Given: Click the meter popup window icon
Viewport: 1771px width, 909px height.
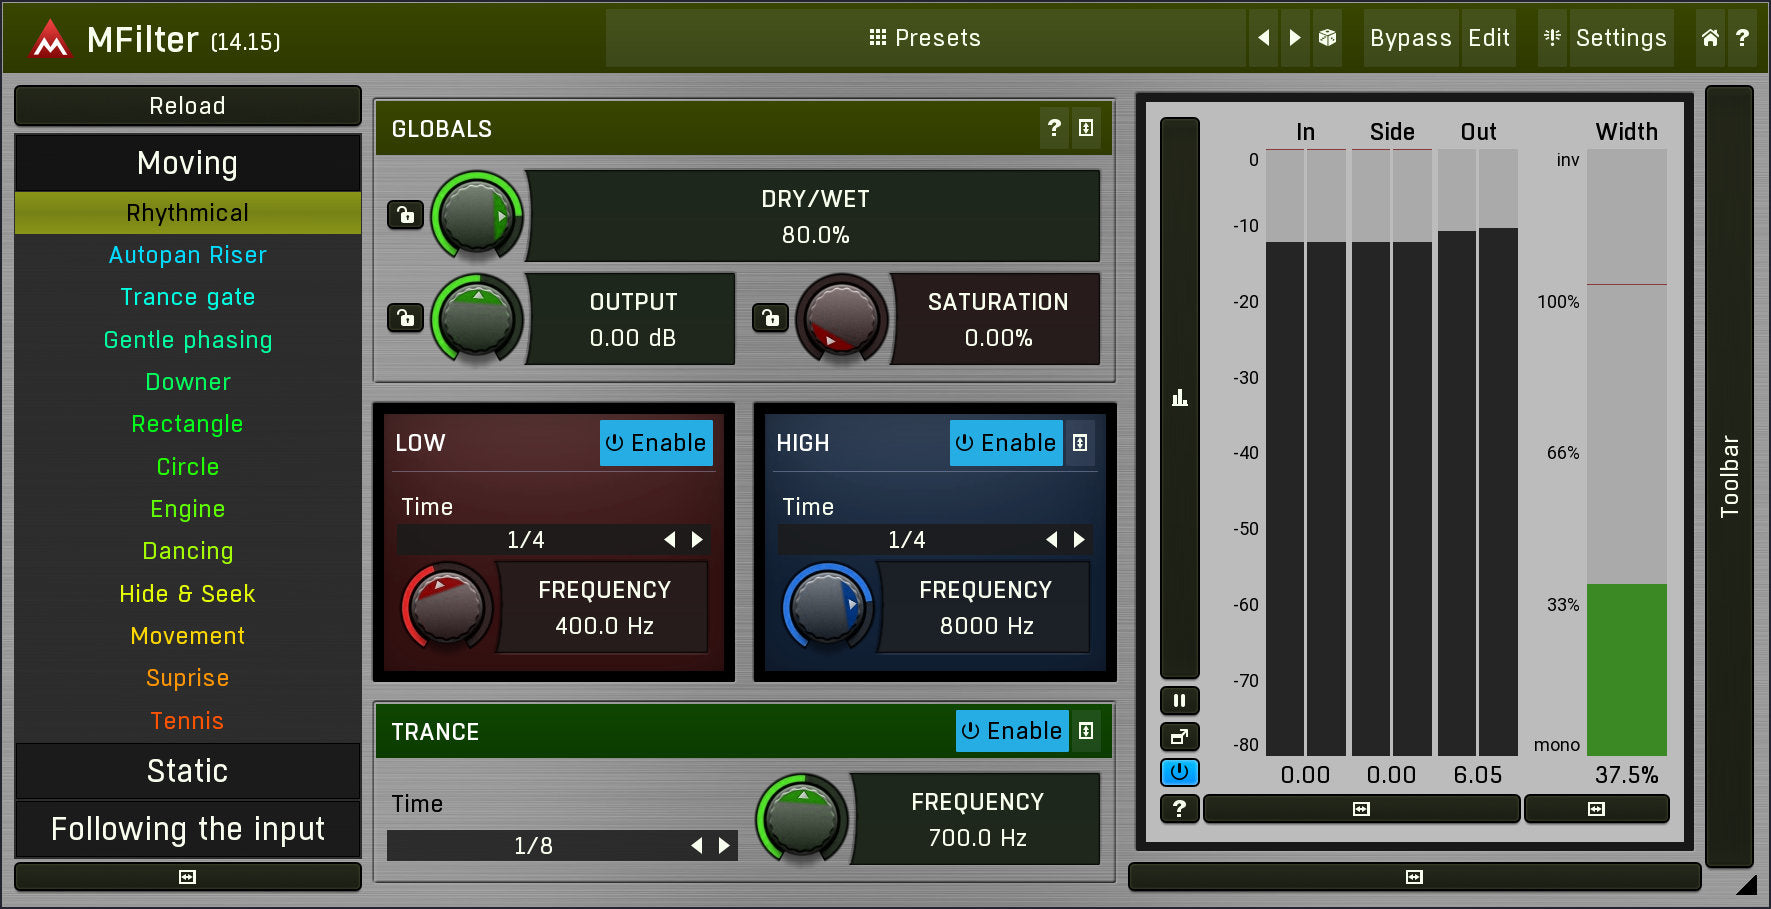Looking at the screenshot, I should pos(1179,737).
